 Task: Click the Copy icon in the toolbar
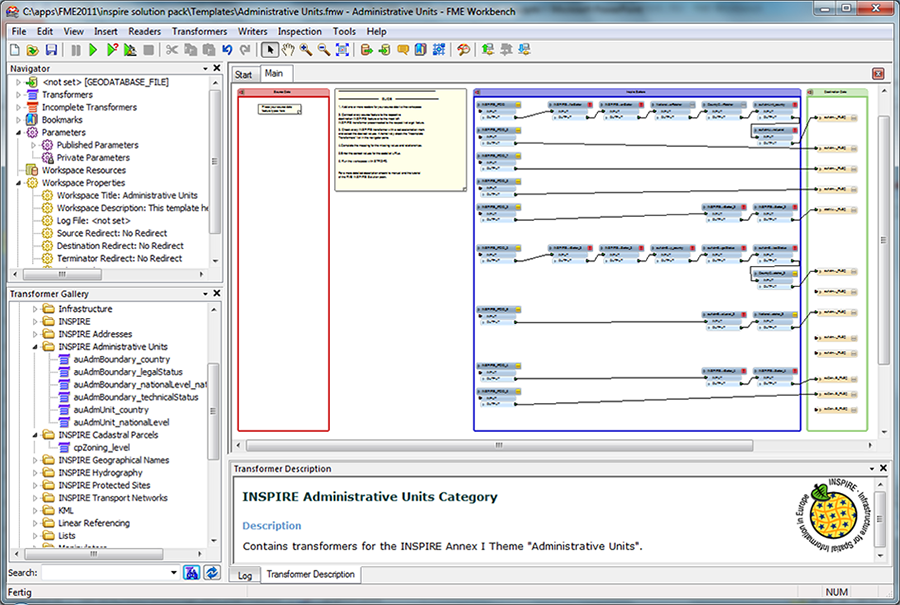point(191,51)
